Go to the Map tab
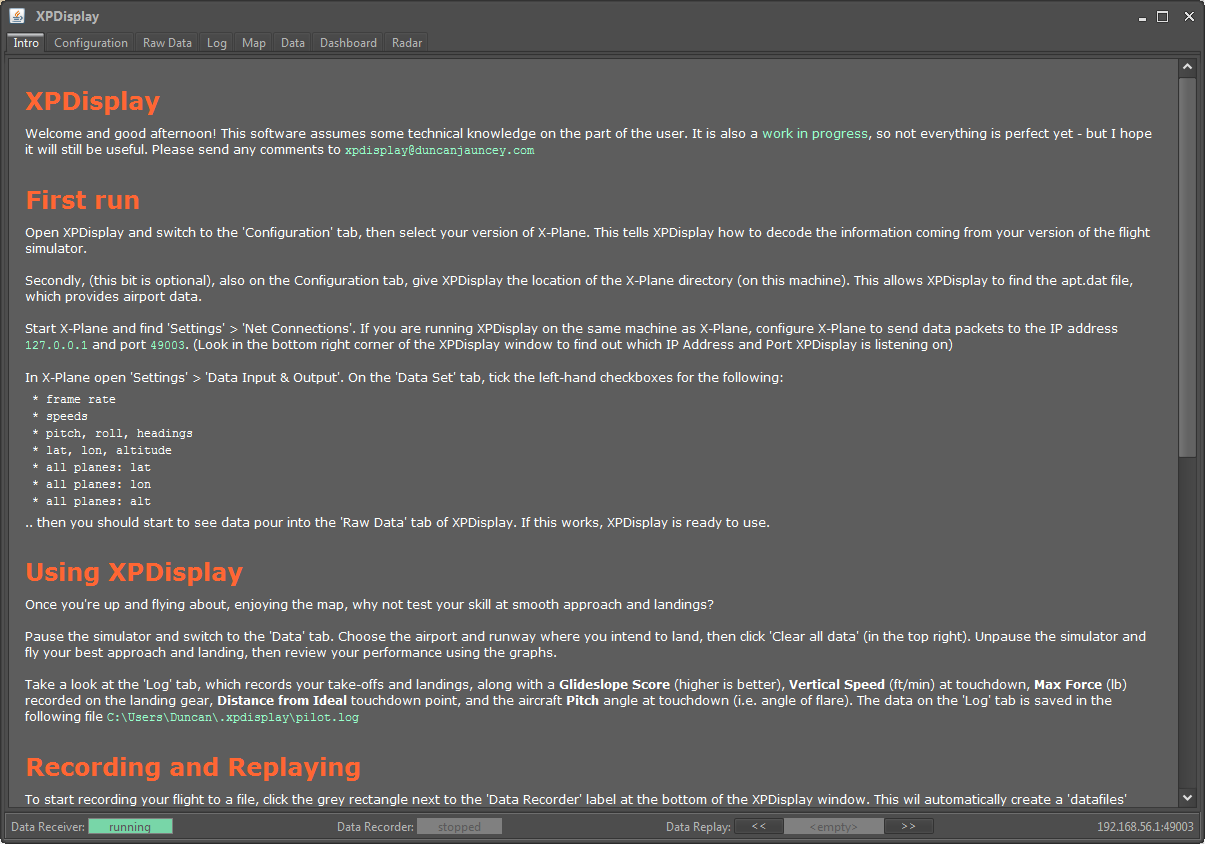 [254, 43]
